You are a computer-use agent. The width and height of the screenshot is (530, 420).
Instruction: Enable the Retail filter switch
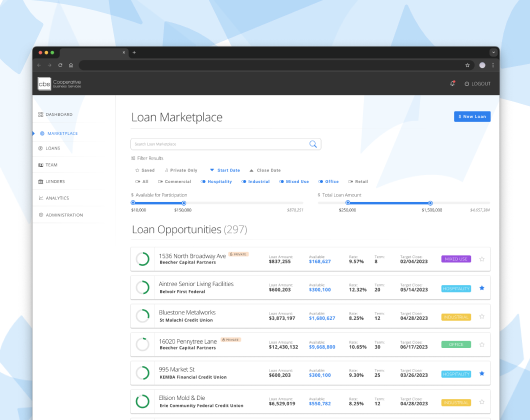(358, 181)
